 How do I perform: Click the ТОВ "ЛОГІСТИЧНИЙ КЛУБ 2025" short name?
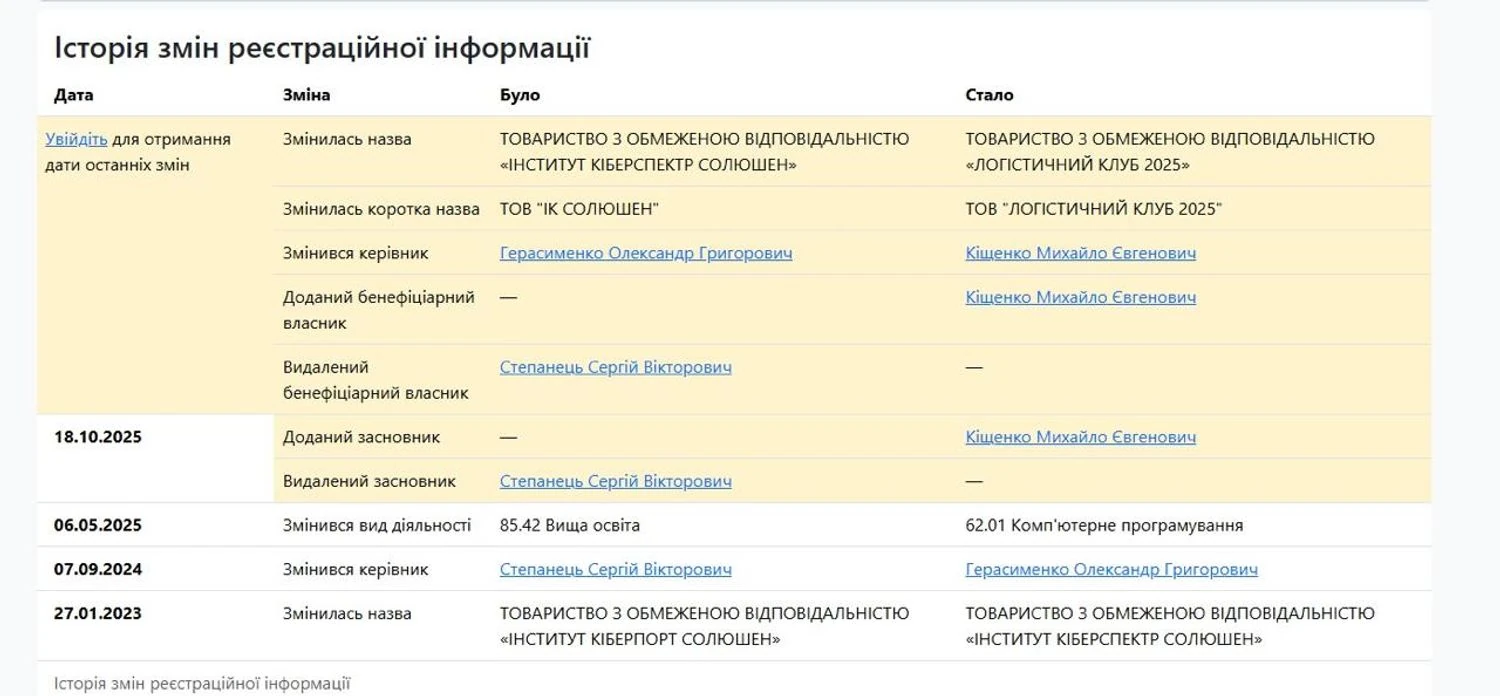coord(1093,209)
